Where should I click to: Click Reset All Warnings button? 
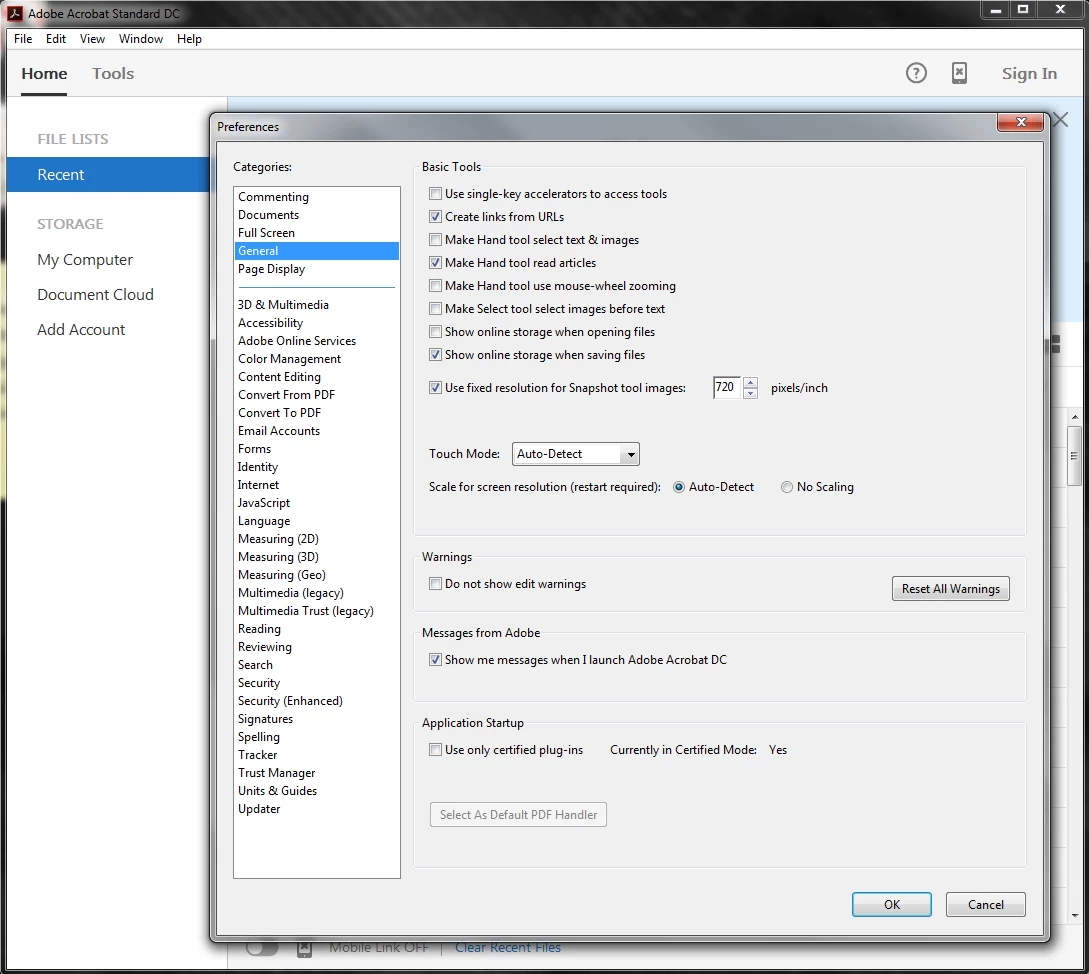tap(951, 588)
